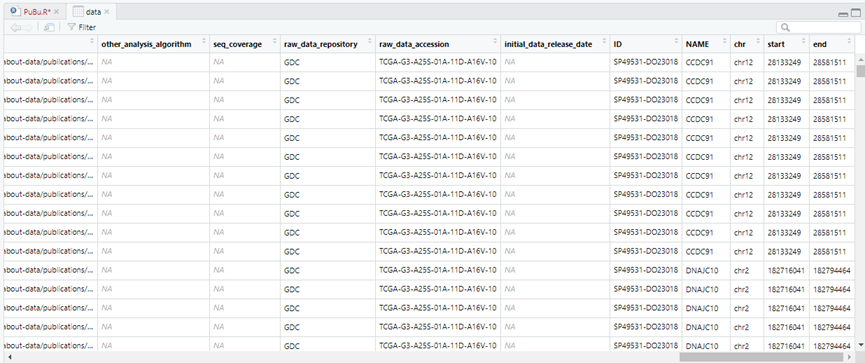865x363 pixels.
Task: Focus the data viewer search box
Action: 818,27
